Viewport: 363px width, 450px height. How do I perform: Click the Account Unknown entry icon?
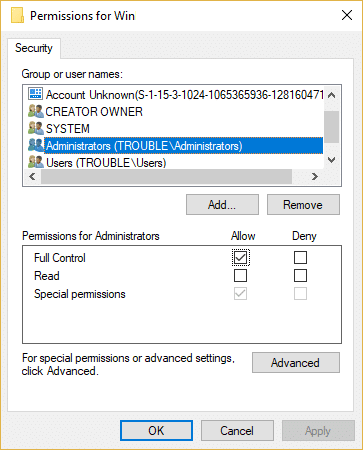click(x=35, y=94)
